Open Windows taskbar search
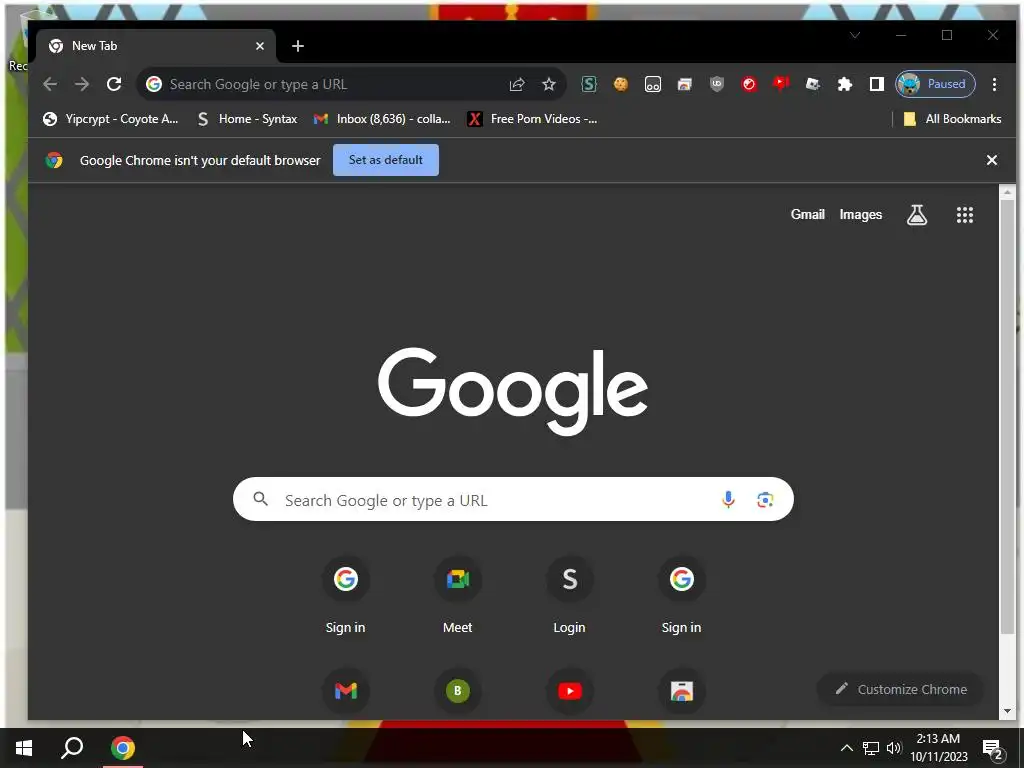 tap(72, 748)
